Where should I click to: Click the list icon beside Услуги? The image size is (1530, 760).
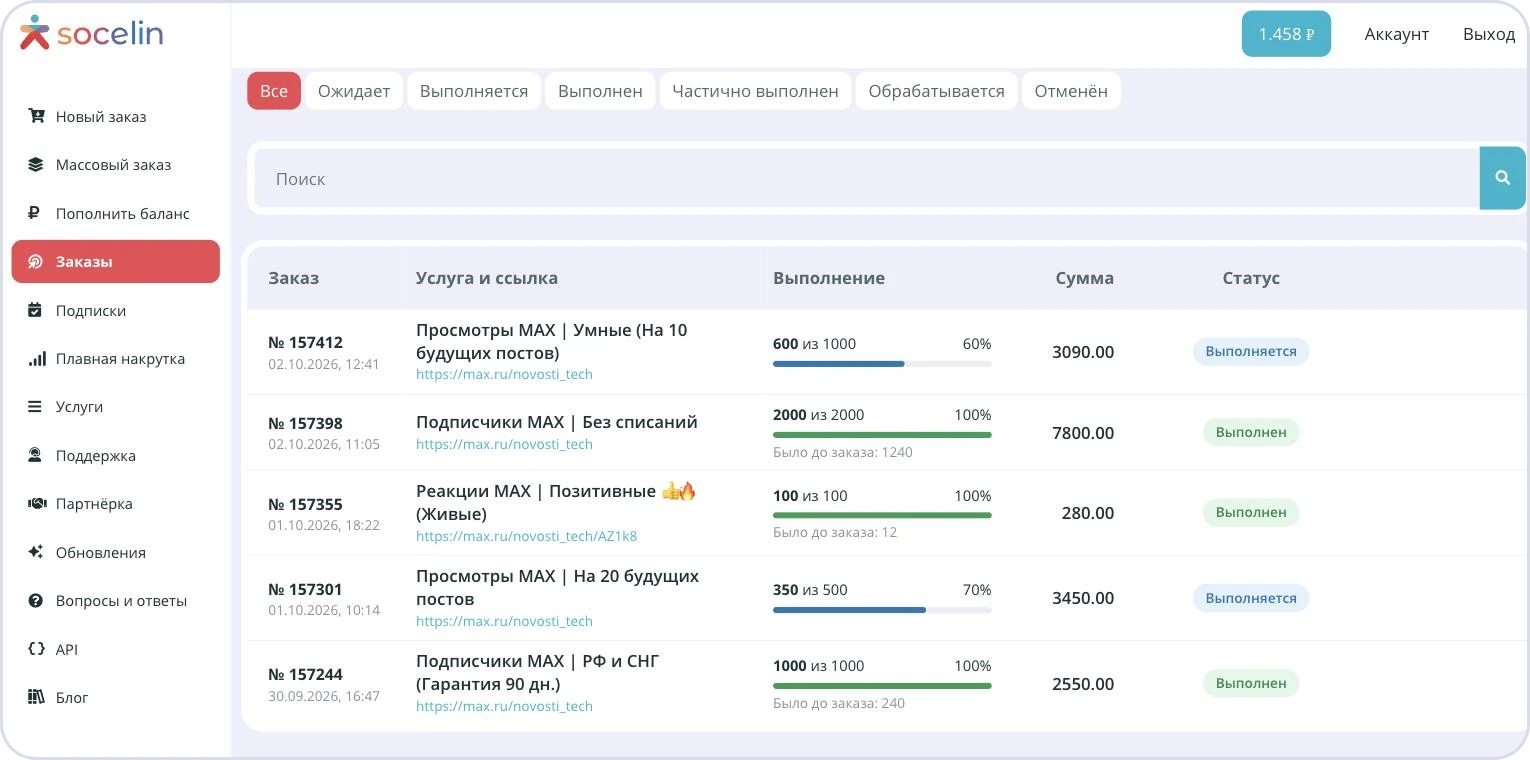tap(35, 407)
